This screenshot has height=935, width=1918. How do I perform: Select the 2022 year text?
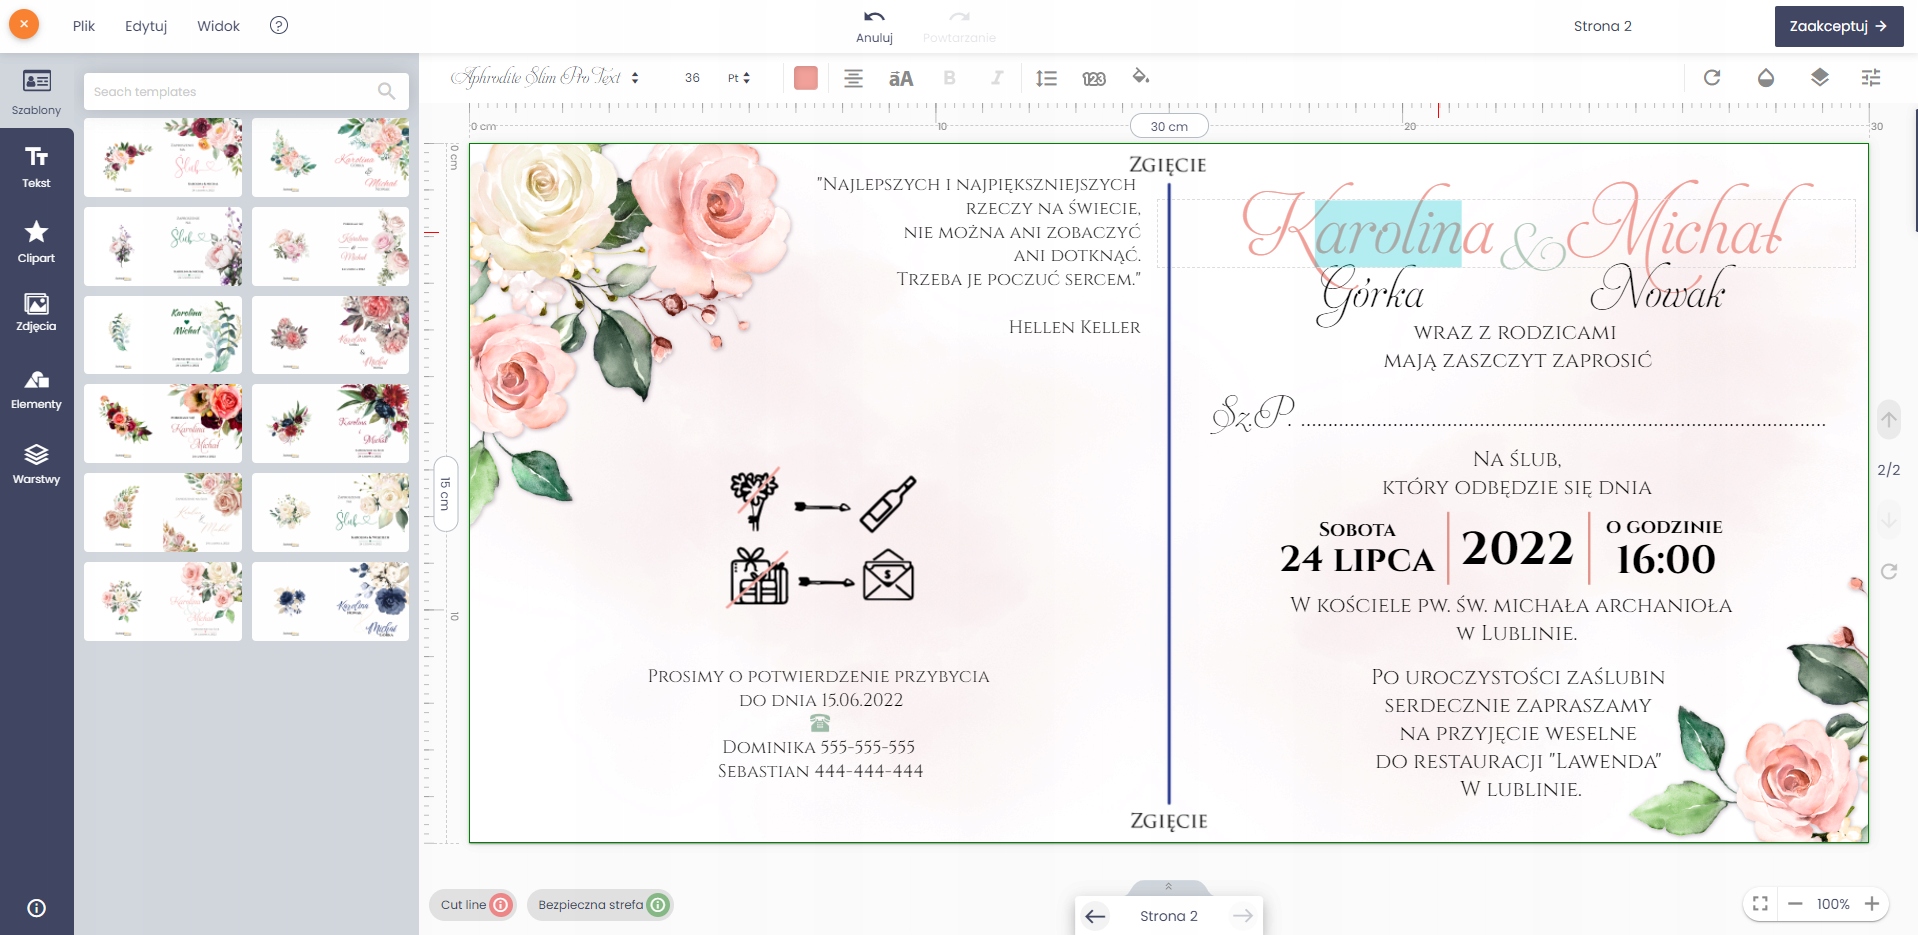pyautogui.click(x=1517, y=548)
